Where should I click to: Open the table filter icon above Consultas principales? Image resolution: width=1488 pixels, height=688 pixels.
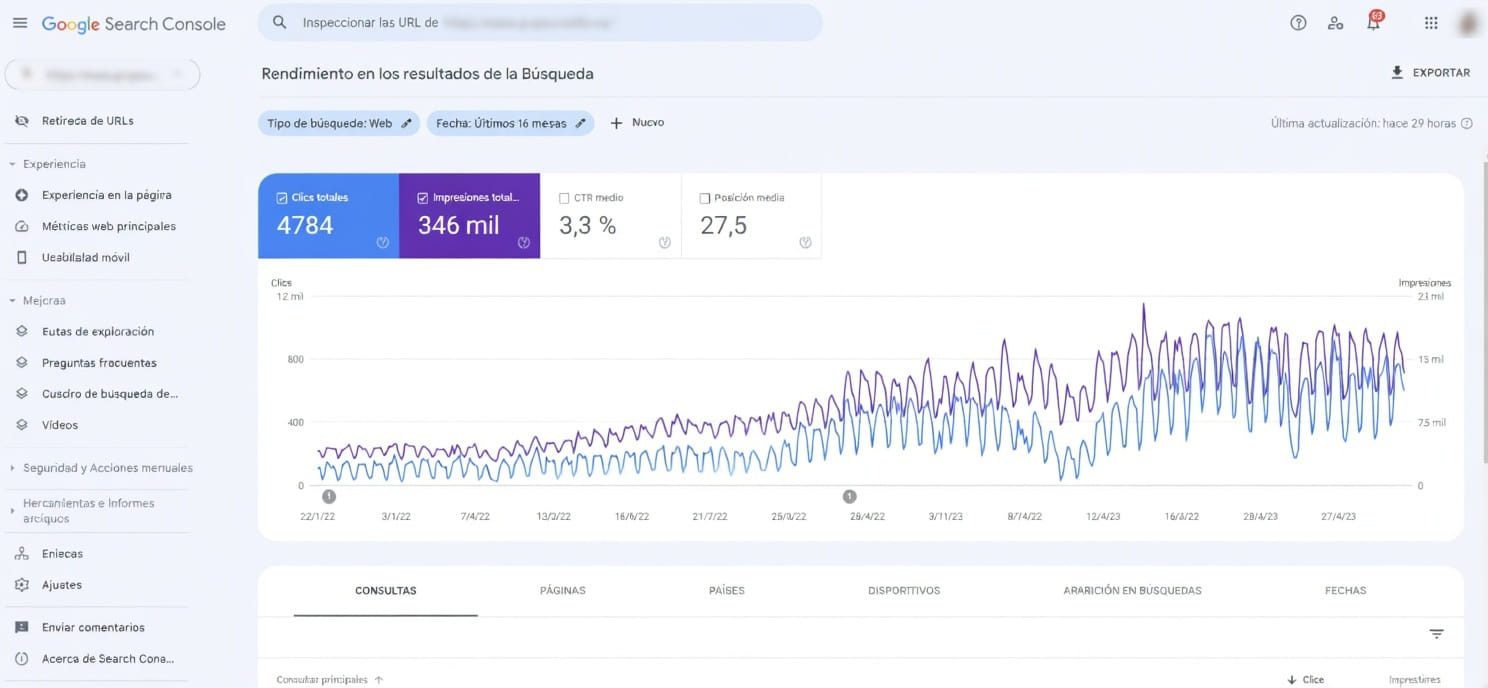pyautogui.click(x=1436, y=633)
